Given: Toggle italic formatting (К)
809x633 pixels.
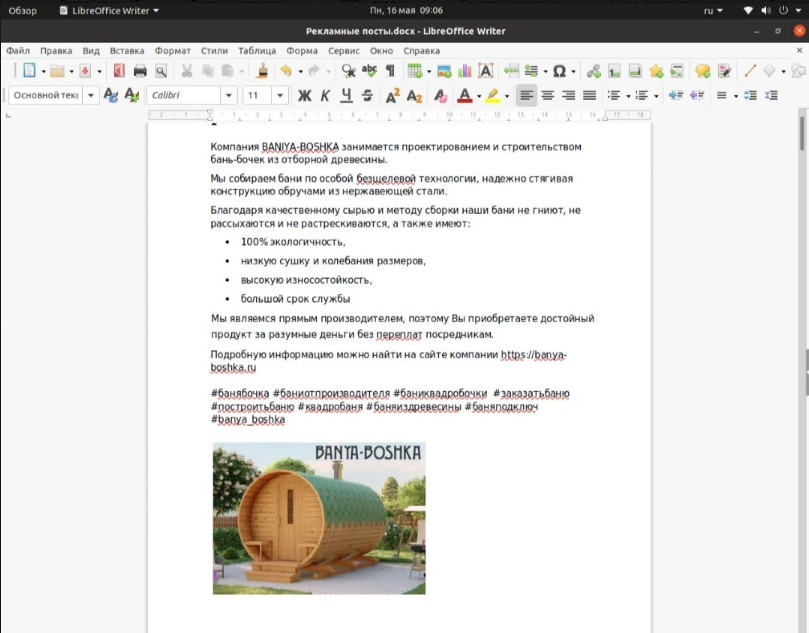Looking at the screenshot, I should click(325, 96).
